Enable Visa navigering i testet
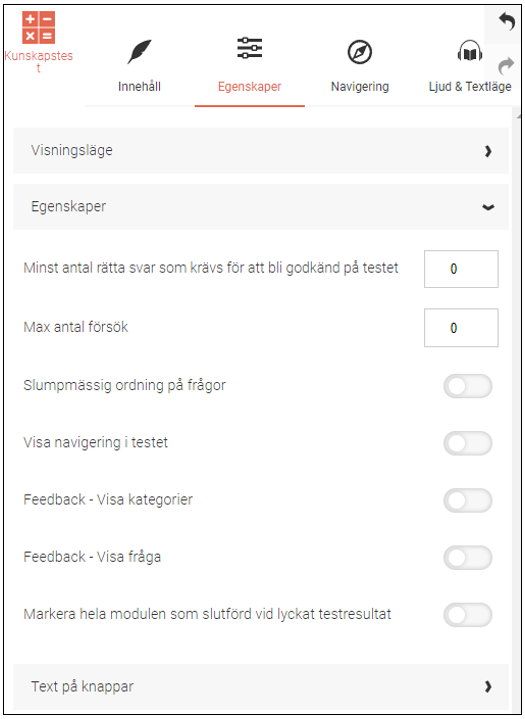 tap(468, 443)
